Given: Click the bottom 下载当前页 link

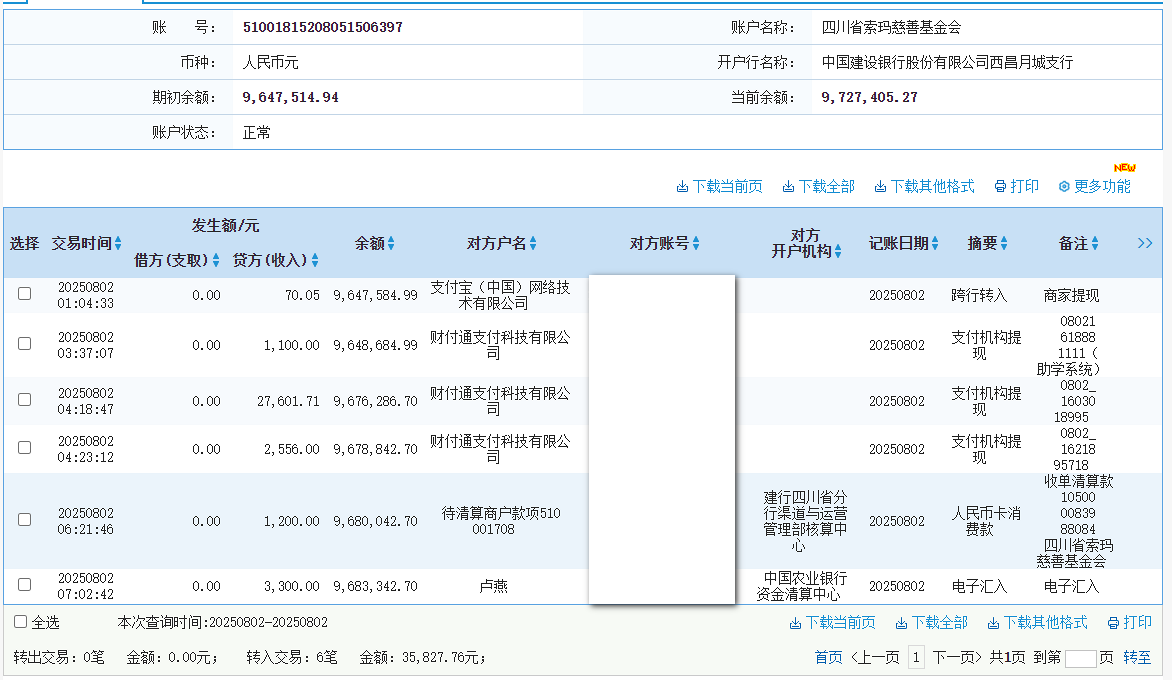Looking at the screenshot, I should (x=833, y=622).
